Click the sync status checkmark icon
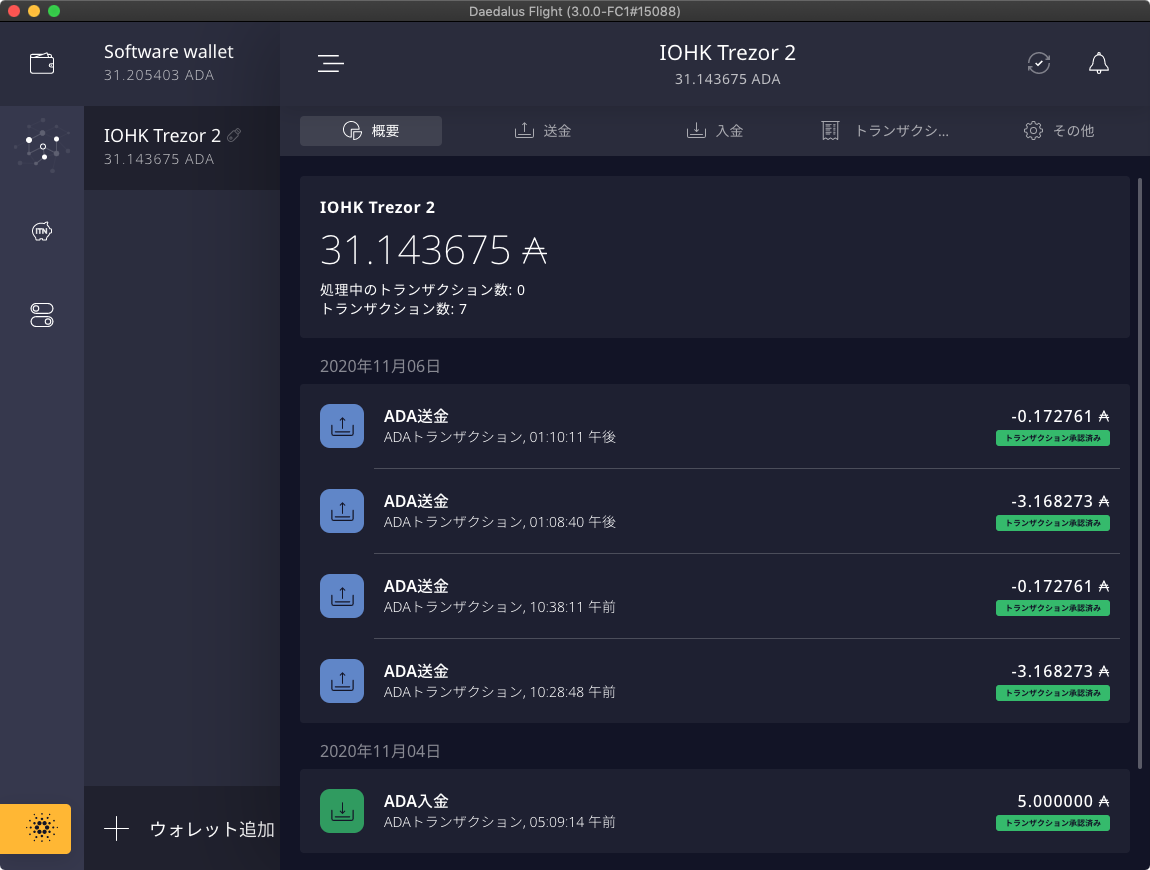 point(1039,64)
